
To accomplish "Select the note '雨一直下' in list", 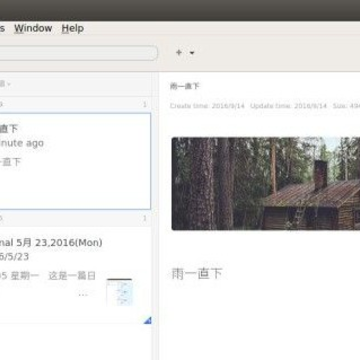I will (x=75, y=161).
